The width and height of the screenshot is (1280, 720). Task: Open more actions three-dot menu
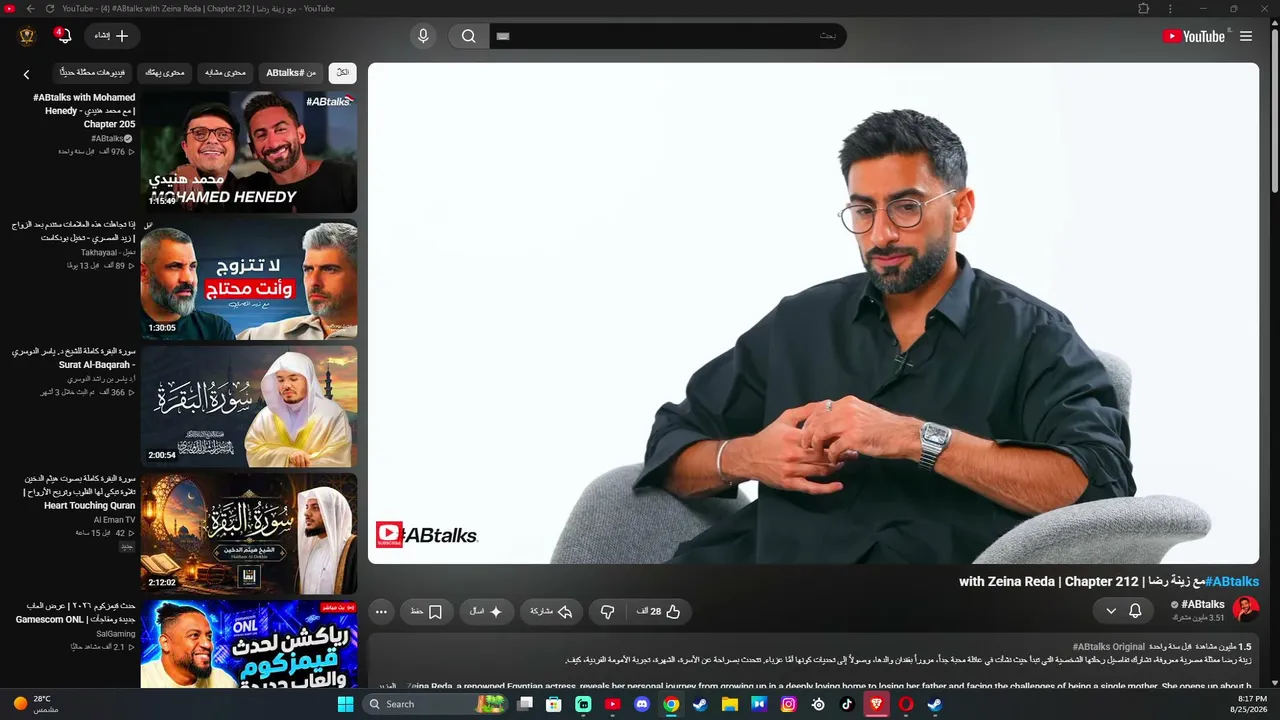pyautogui.click(x=381, y=611)
